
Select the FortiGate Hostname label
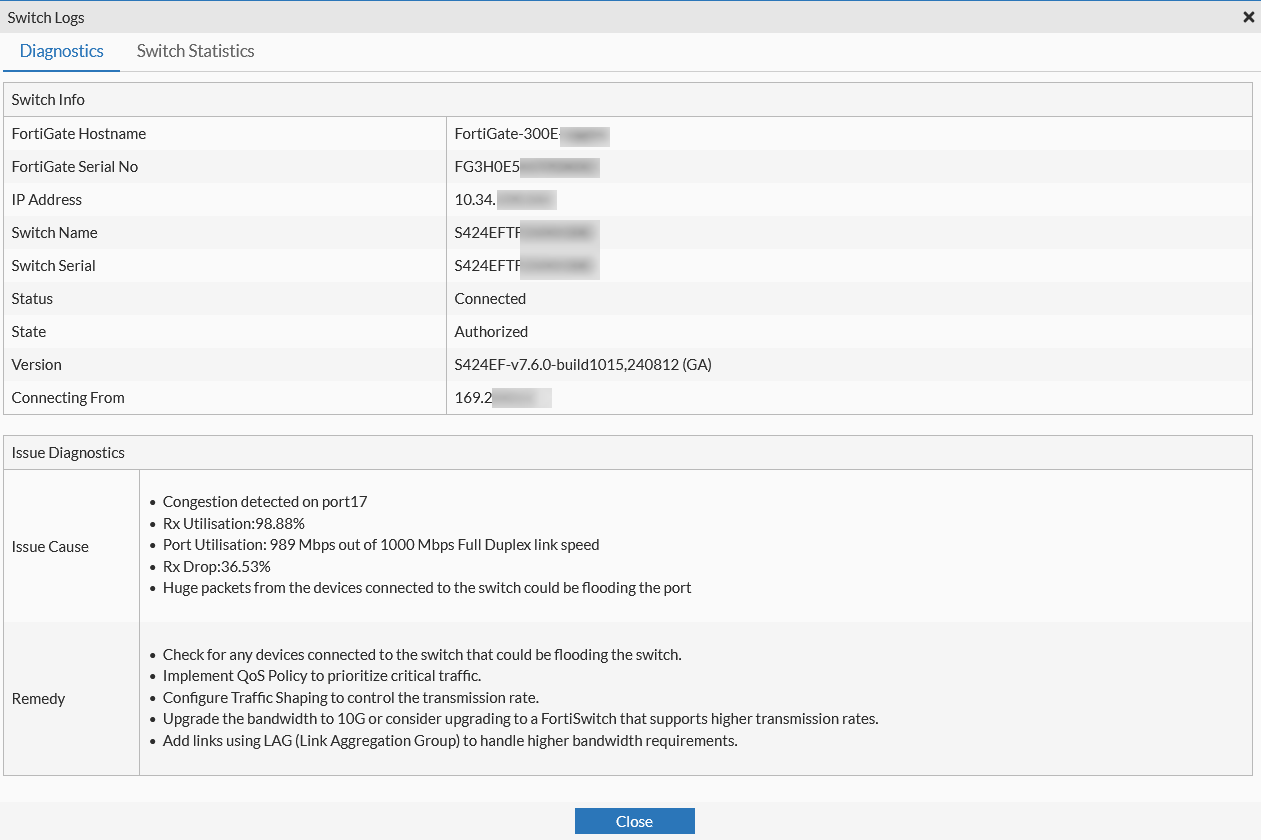coord(79,134)
